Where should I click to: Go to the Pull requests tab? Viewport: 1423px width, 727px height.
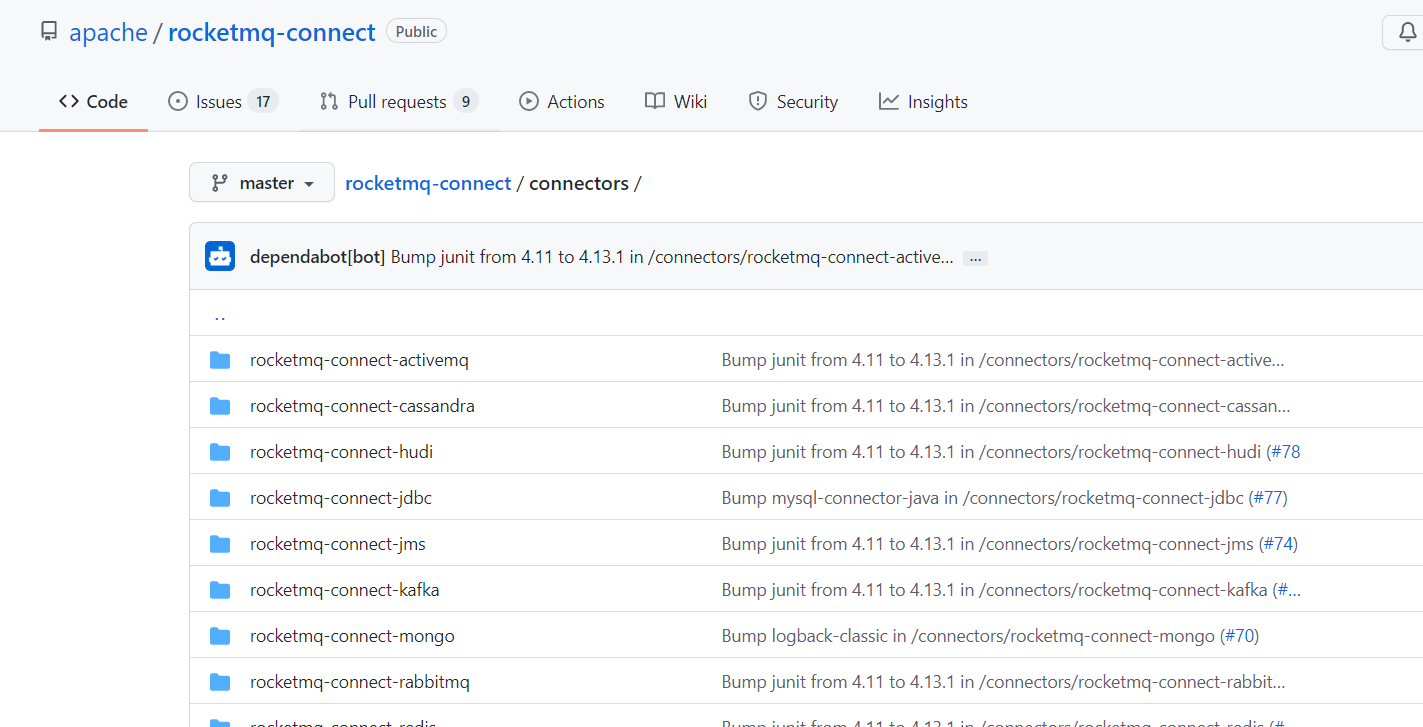399,101
